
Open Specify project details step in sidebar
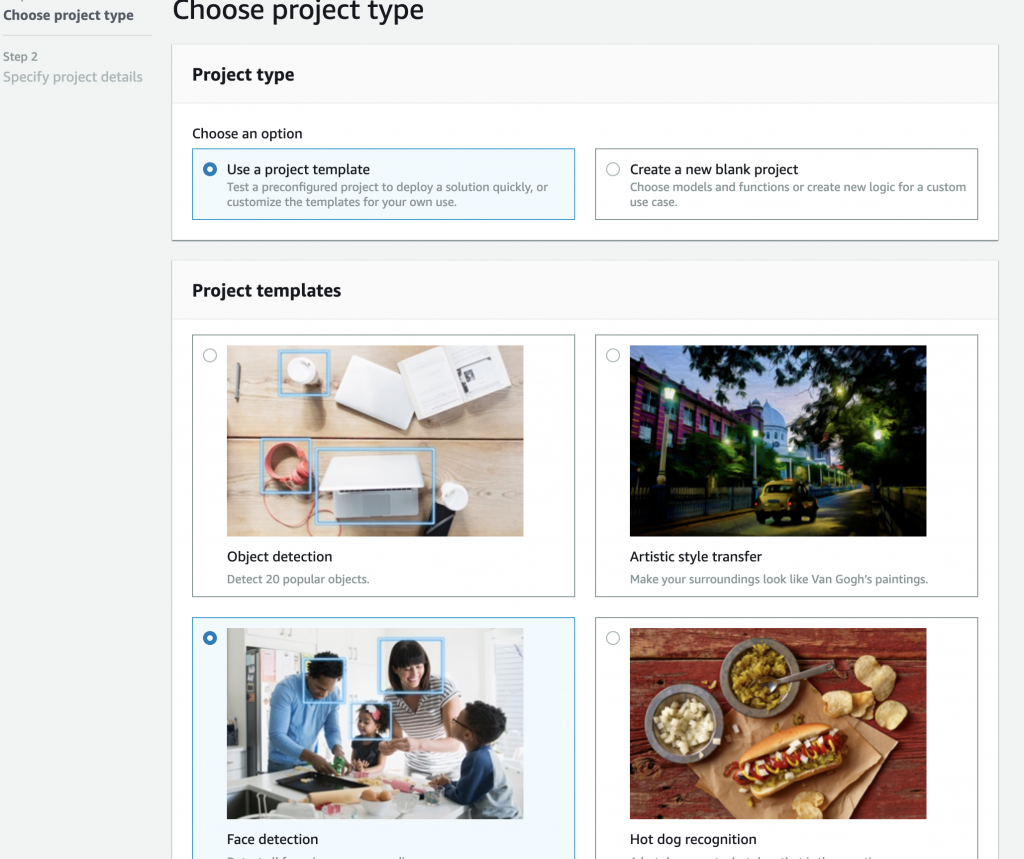[x=72, y=77]
